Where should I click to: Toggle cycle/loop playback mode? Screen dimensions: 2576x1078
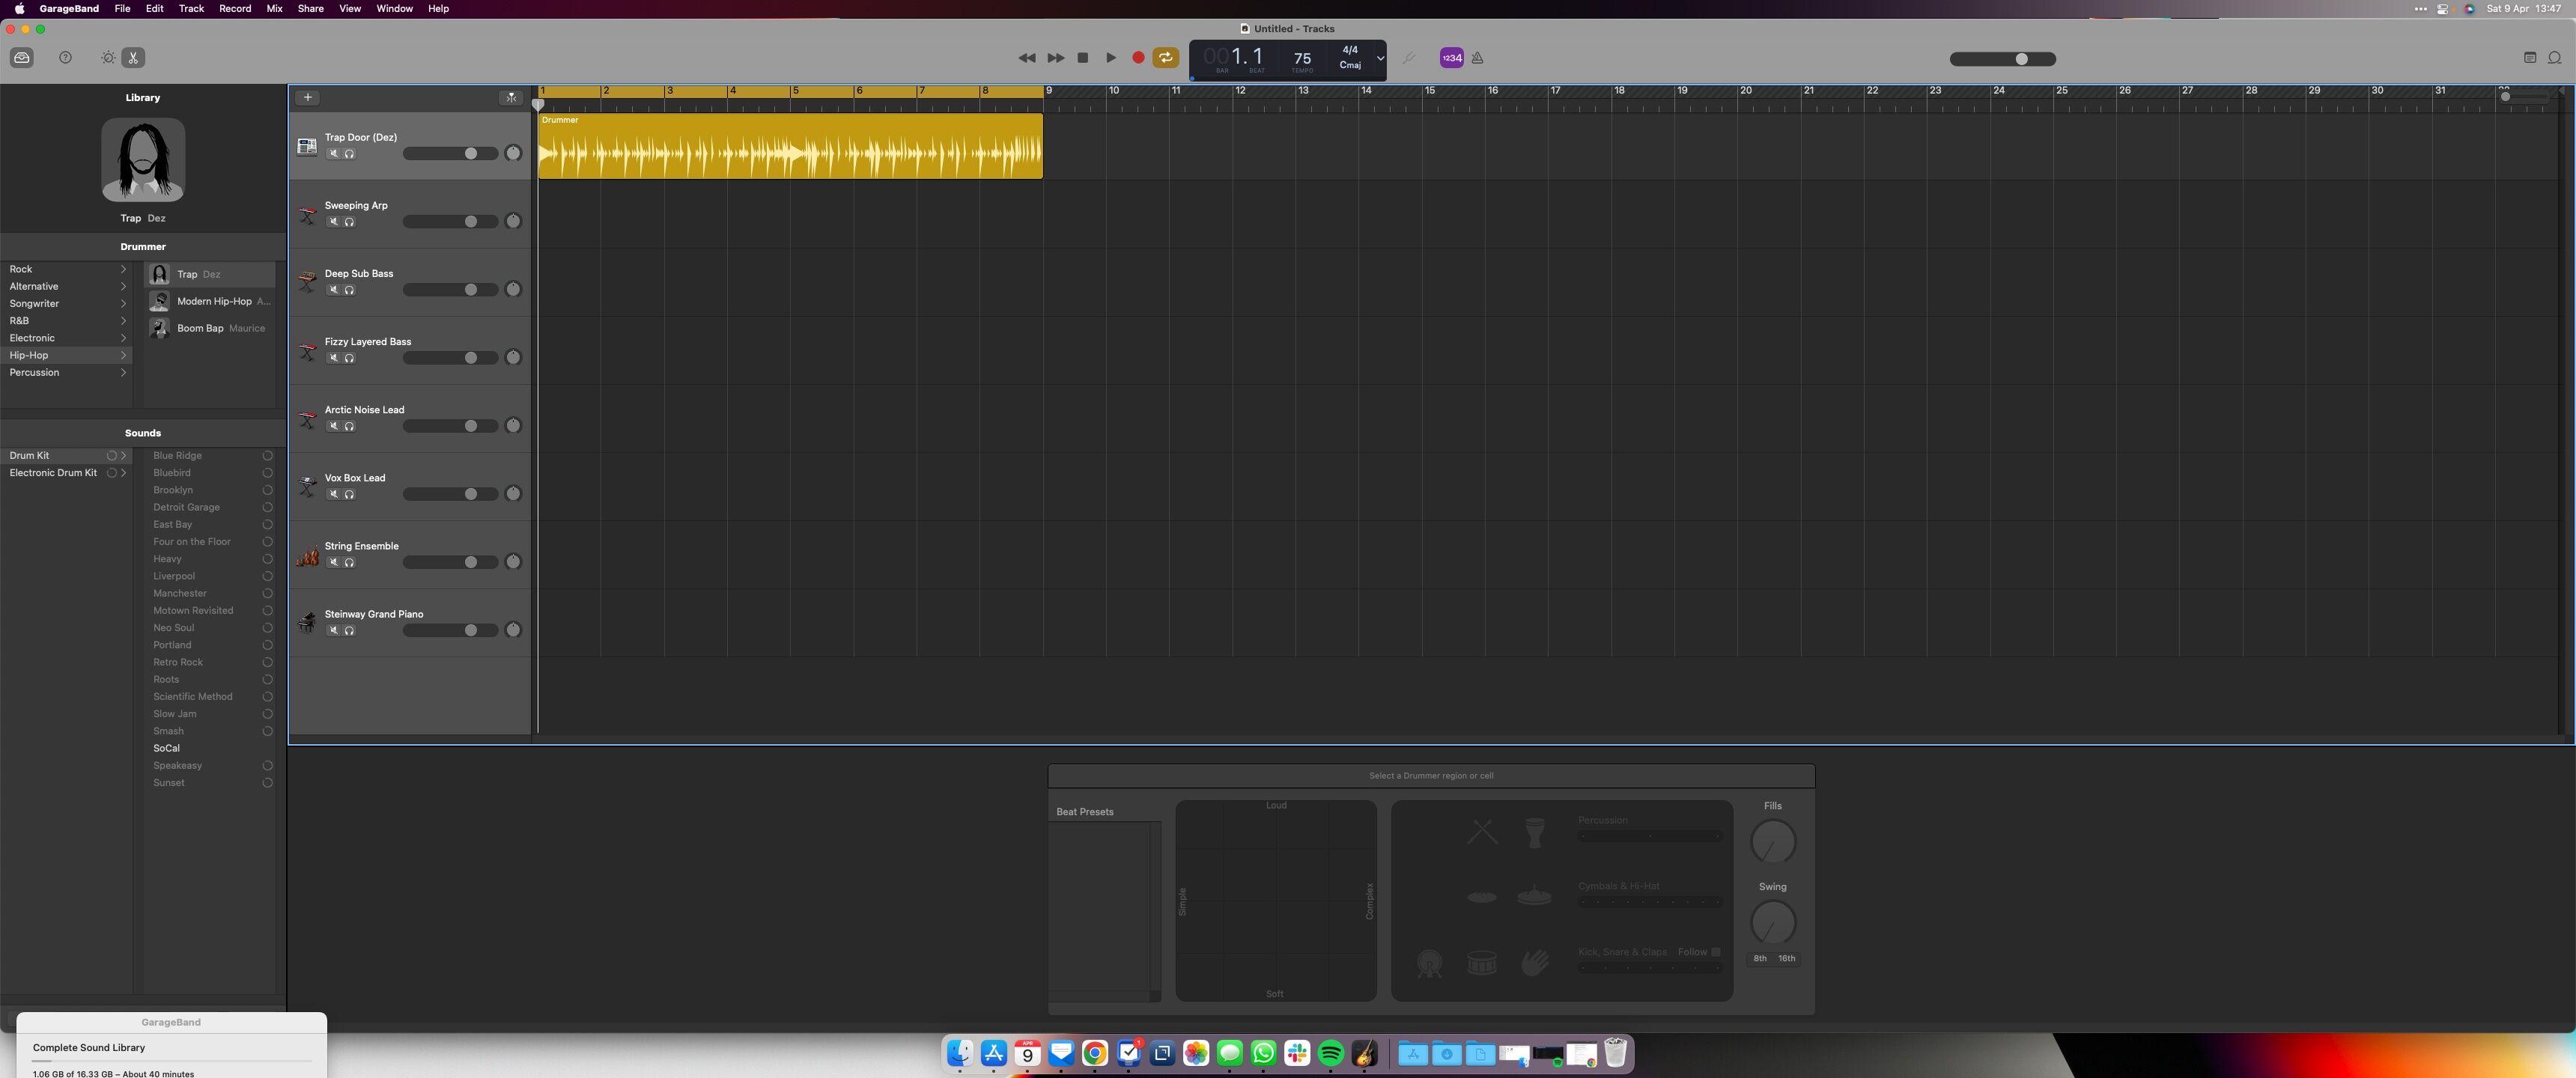[x=1168, y=58]
